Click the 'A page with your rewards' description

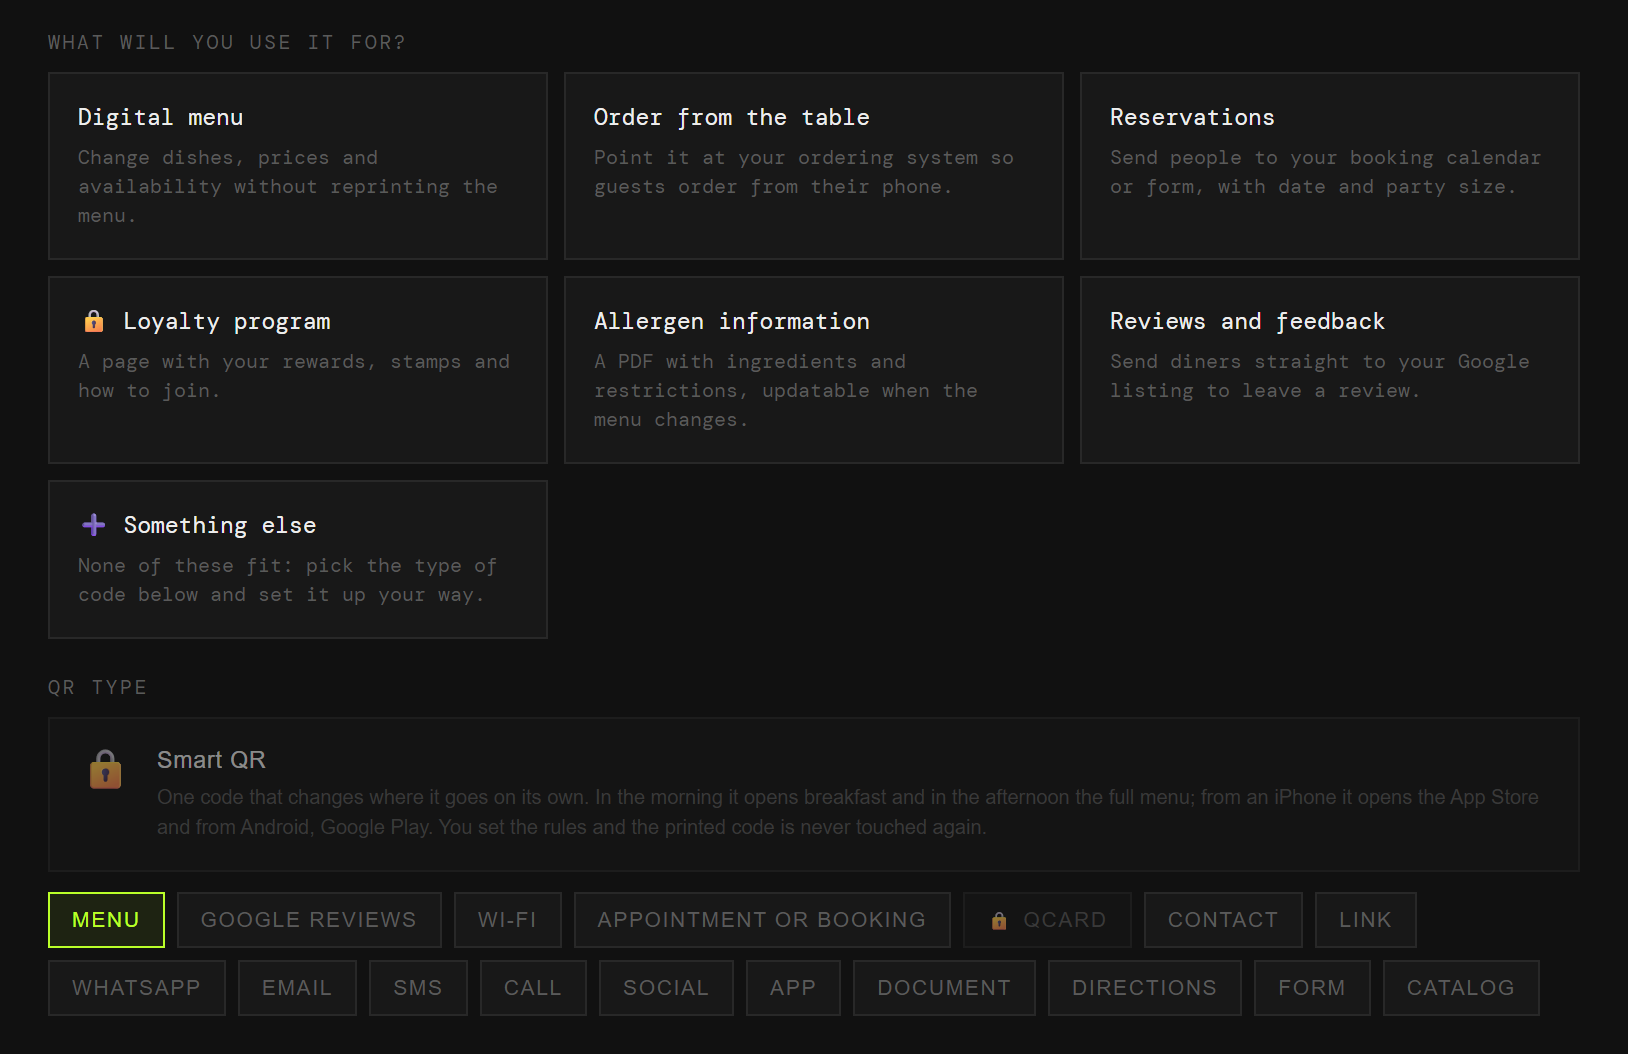pos(294,376)
